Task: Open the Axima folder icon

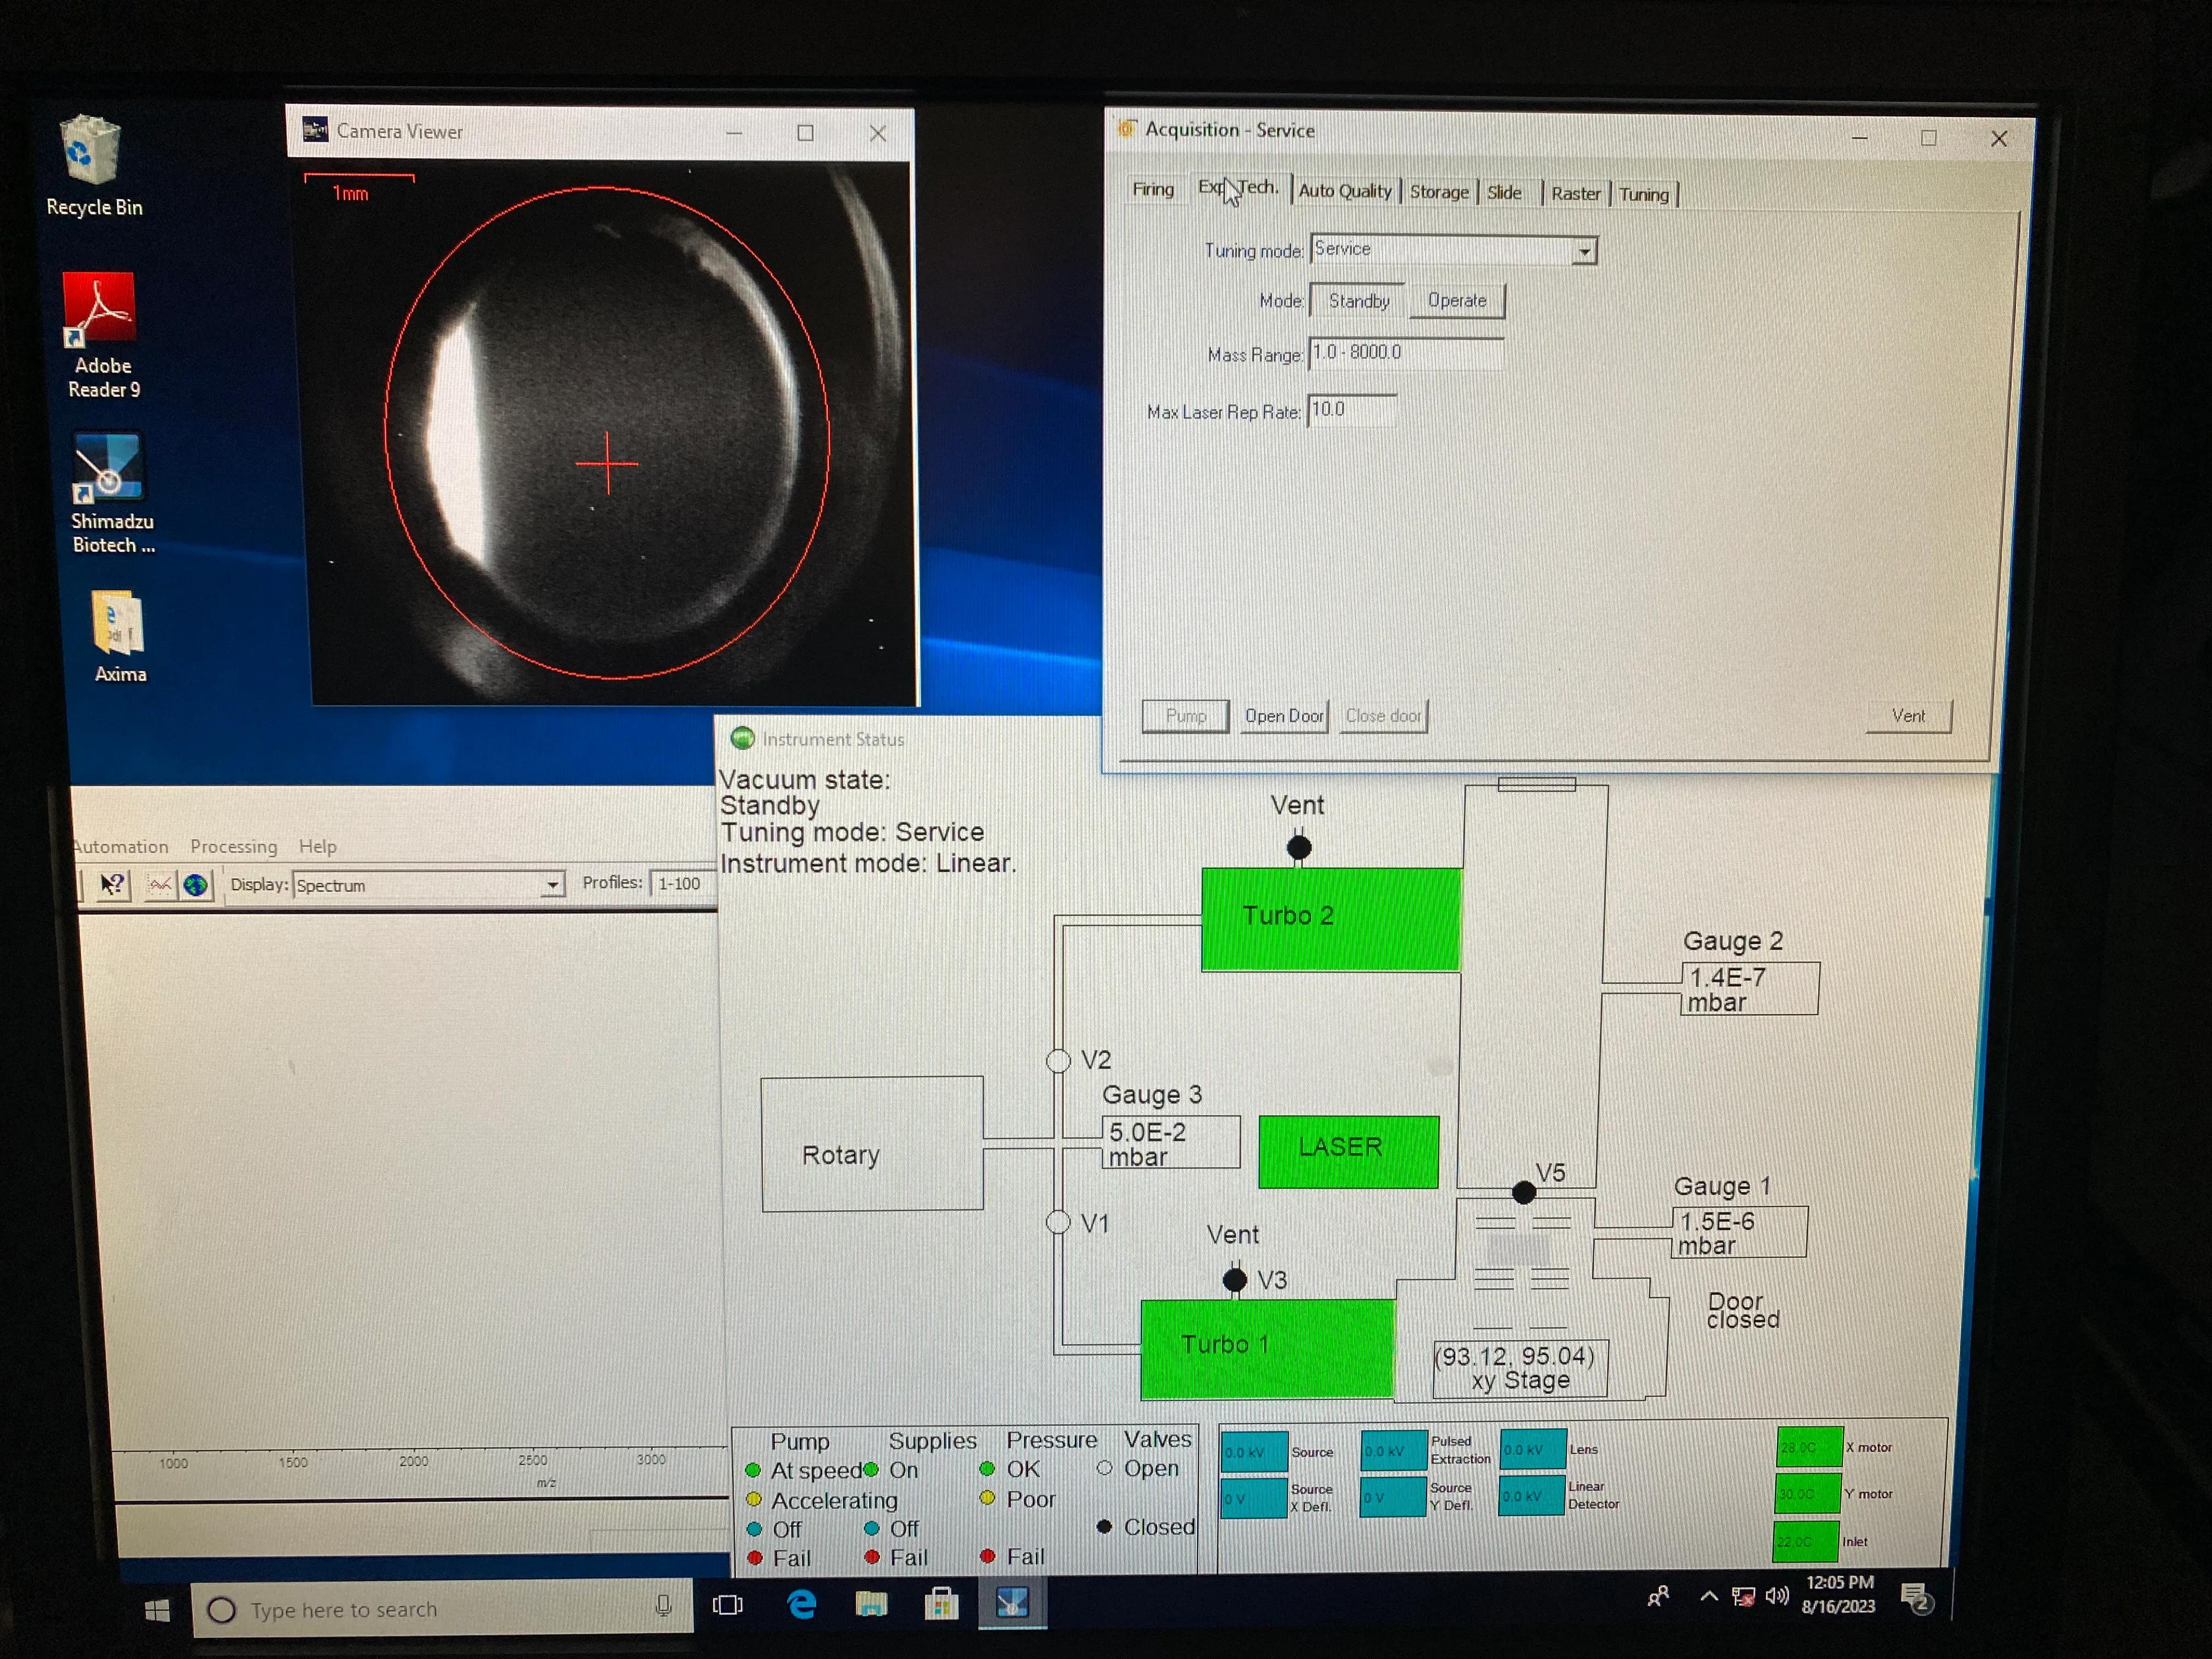Action: coord(118,623)
